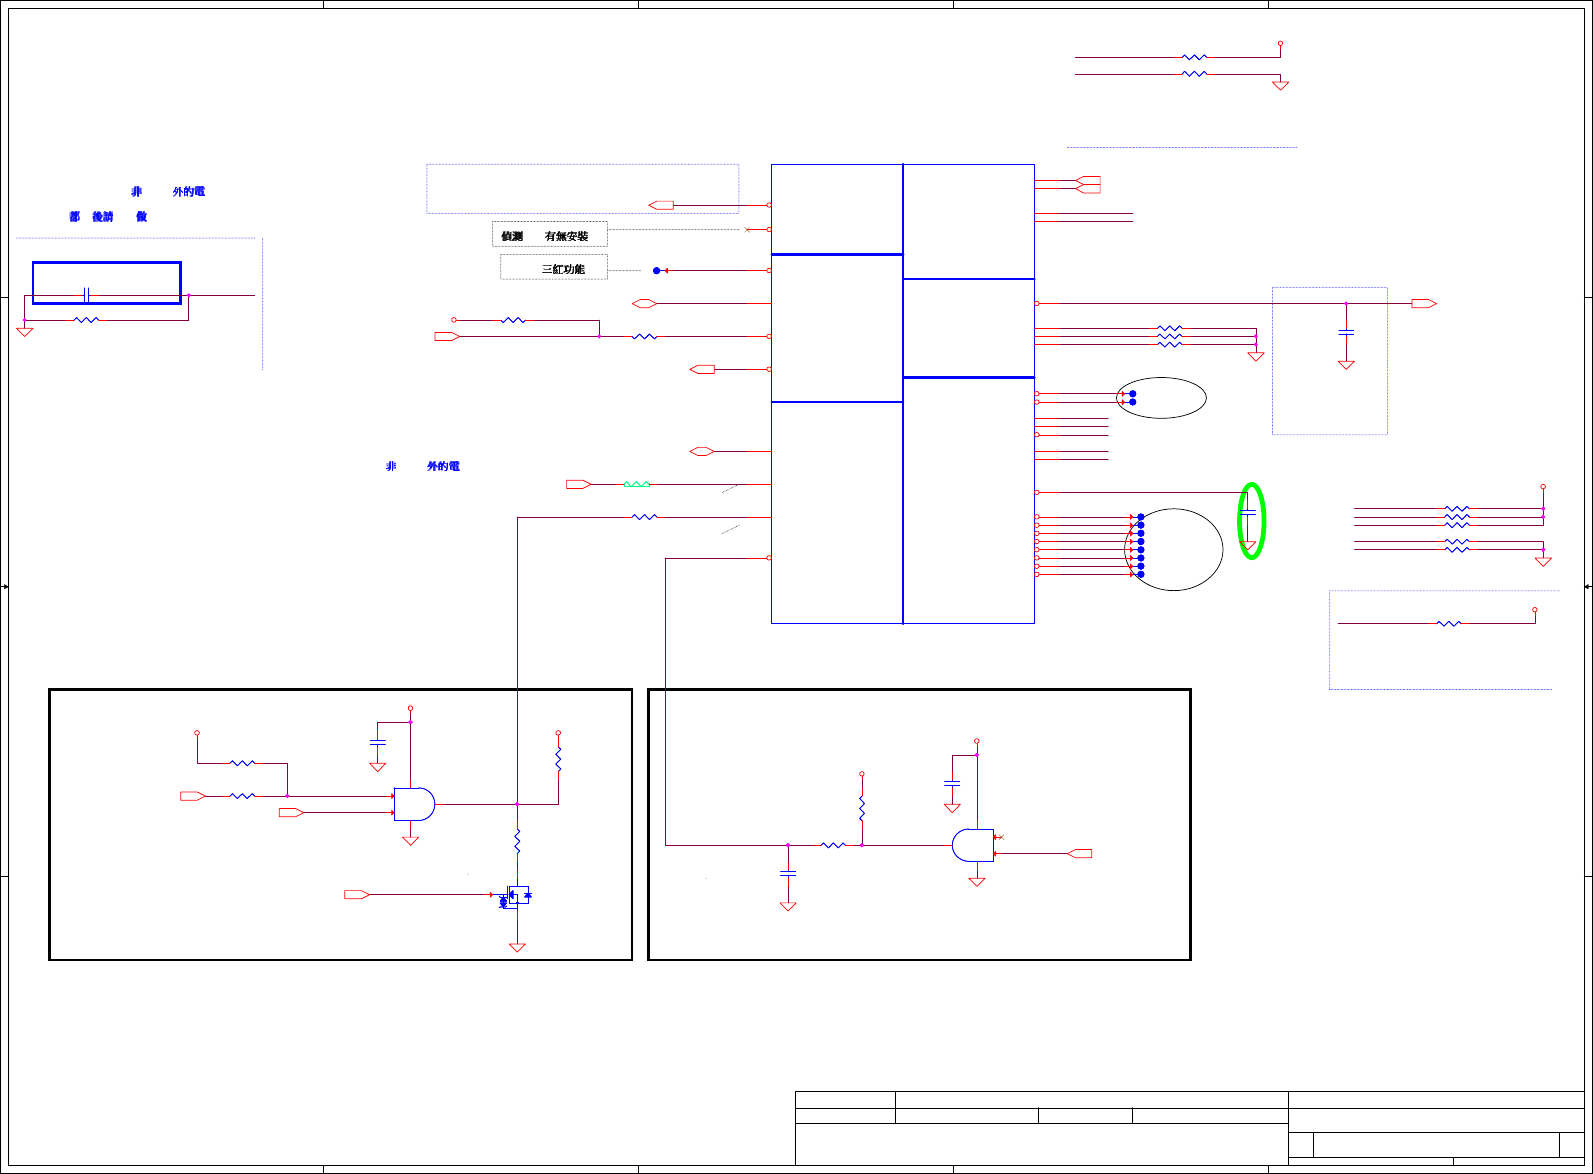Click ground symbol below the MOSFET
Image resolution: width=1593 pixels, height=1174 pixels.
point(517,946)
